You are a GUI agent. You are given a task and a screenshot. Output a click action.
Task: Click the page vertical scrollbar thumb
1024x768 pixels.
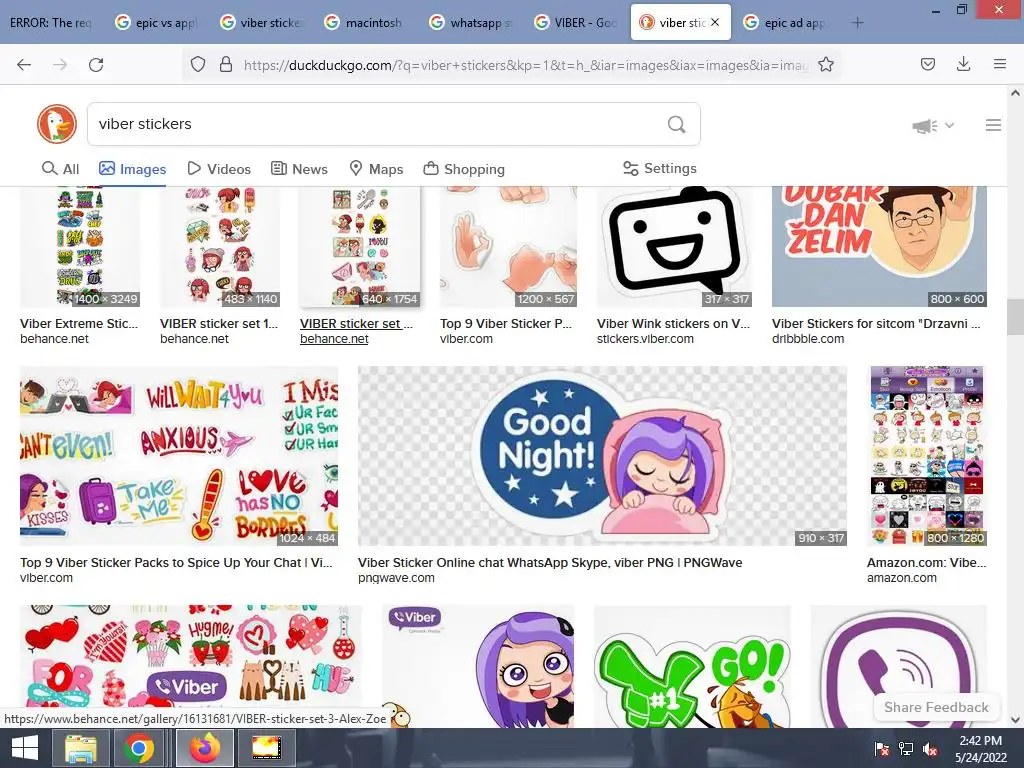(1016, 317)
